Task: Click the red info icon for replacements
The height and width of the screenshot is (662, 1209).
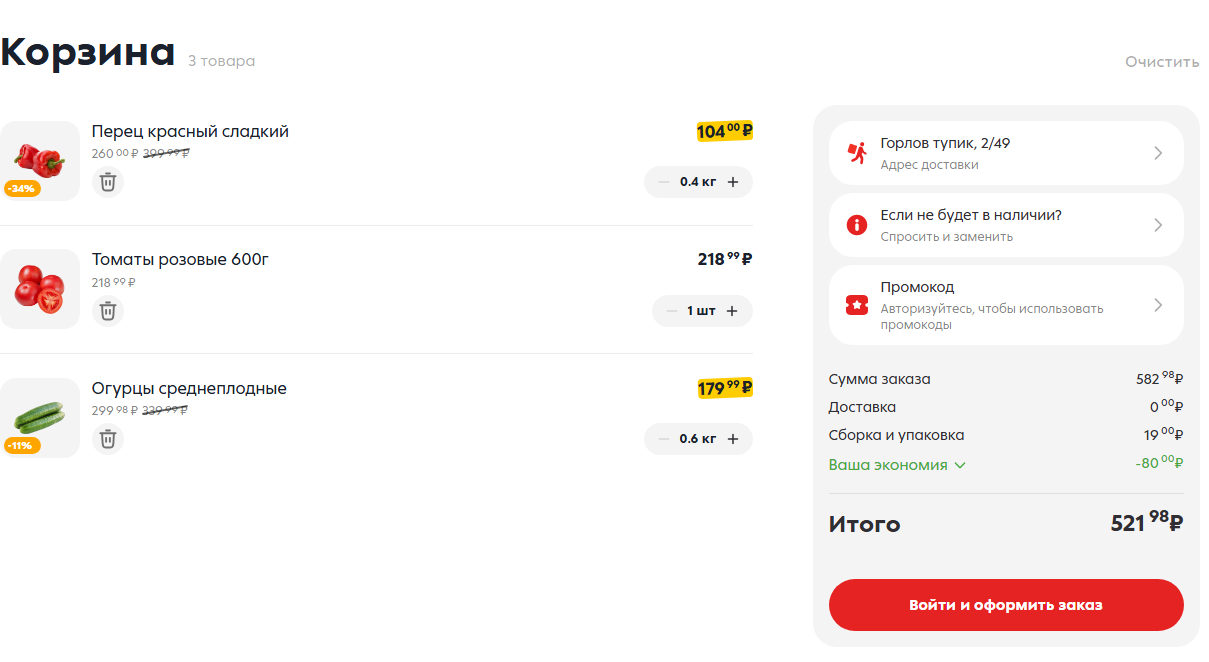Action: tap(856, 225)
